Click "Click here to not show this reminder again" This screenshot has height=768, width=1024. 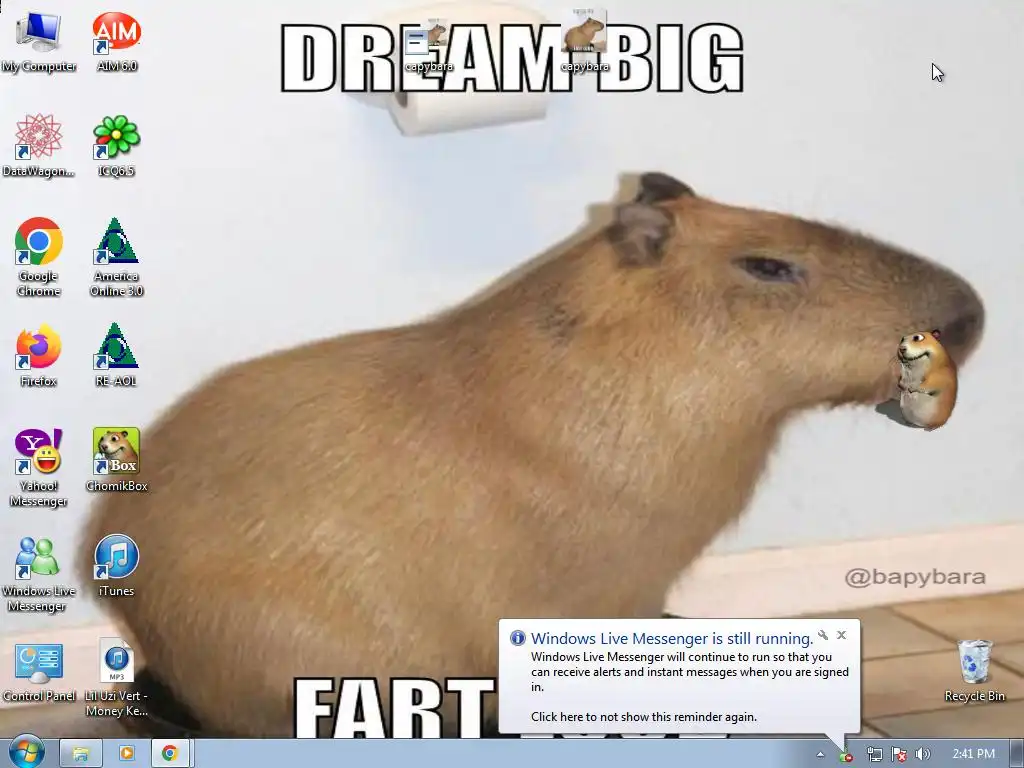coord(643,716)
